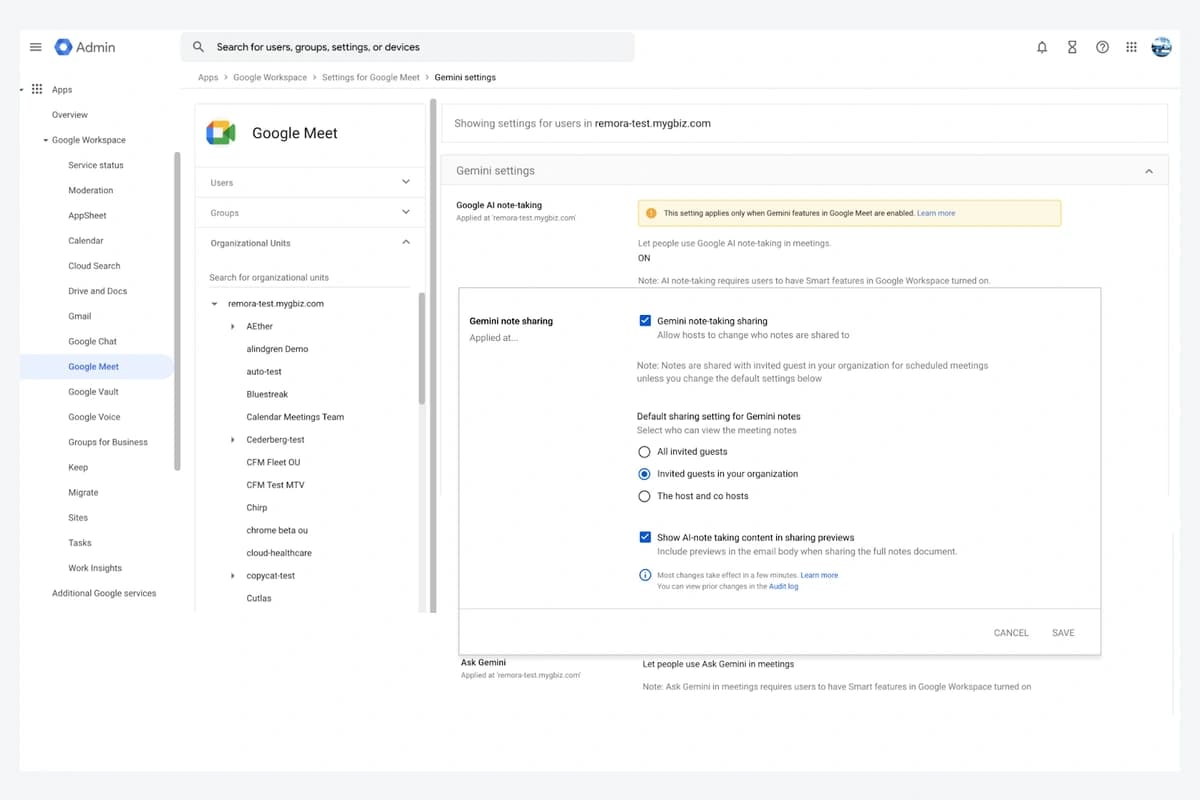1200x800 pixels.
Task: Open the notifications bell
Action: point(1042,47)
